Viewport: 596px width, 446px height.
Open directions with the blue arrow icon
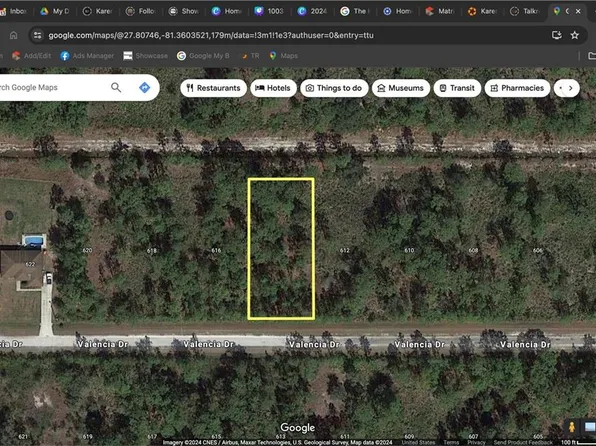click(x=144, y=87)
